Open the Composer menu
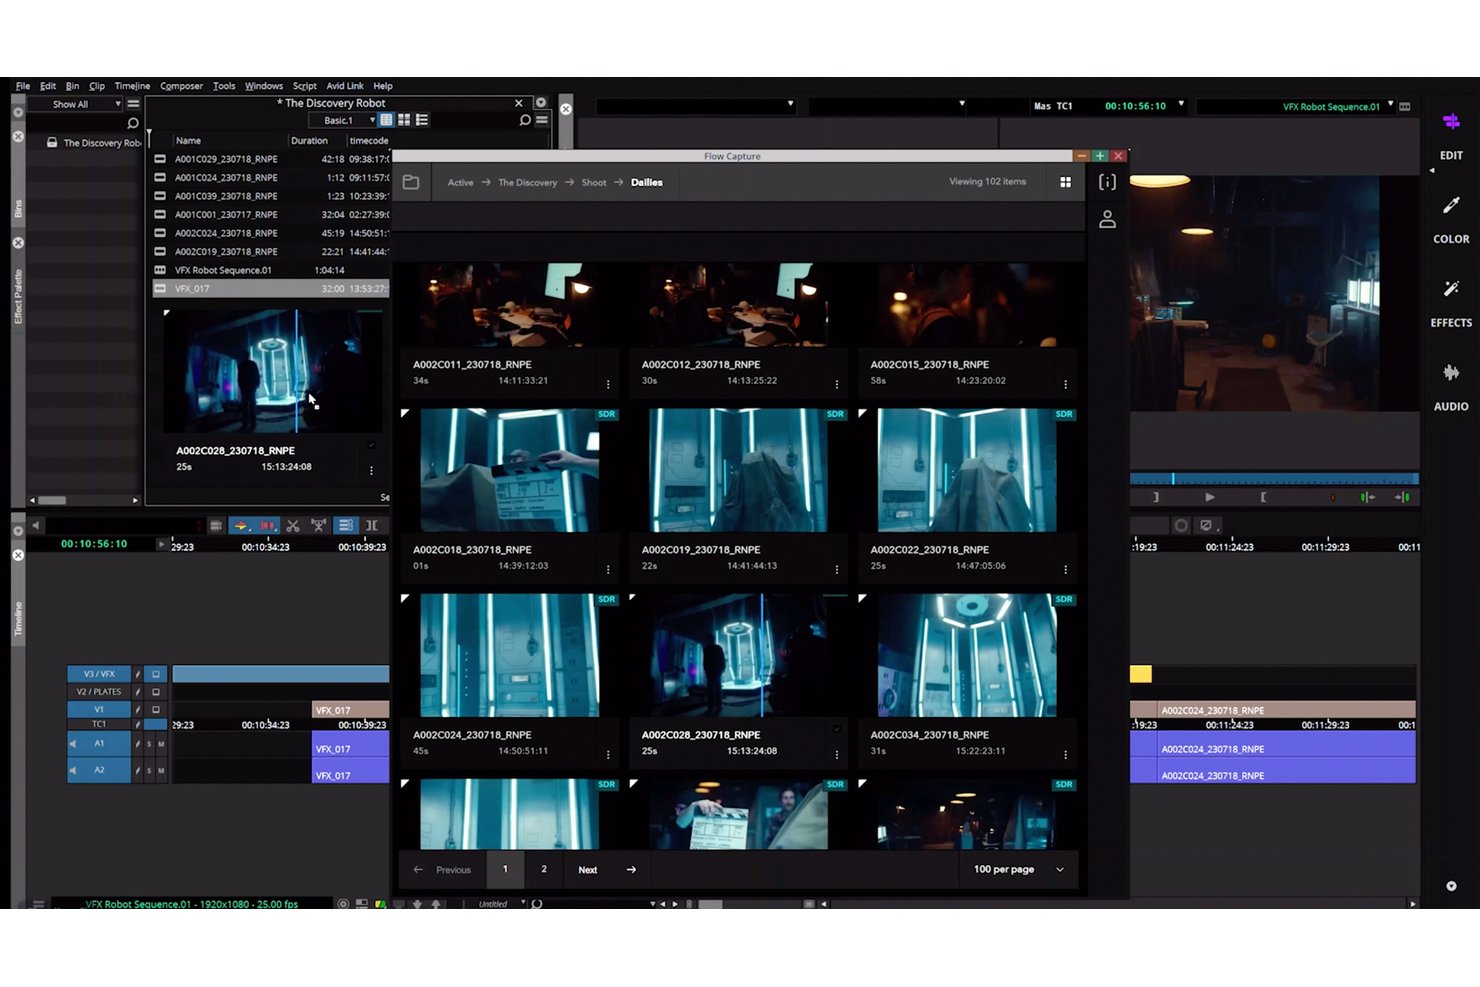 [x=181, y=86]
